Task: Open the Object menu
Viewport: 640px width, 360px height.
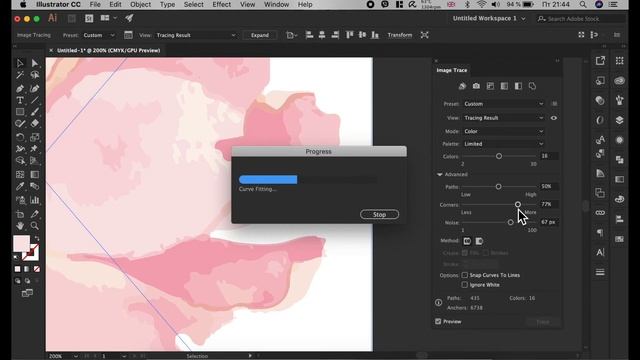Action: [x=140, y=5]
